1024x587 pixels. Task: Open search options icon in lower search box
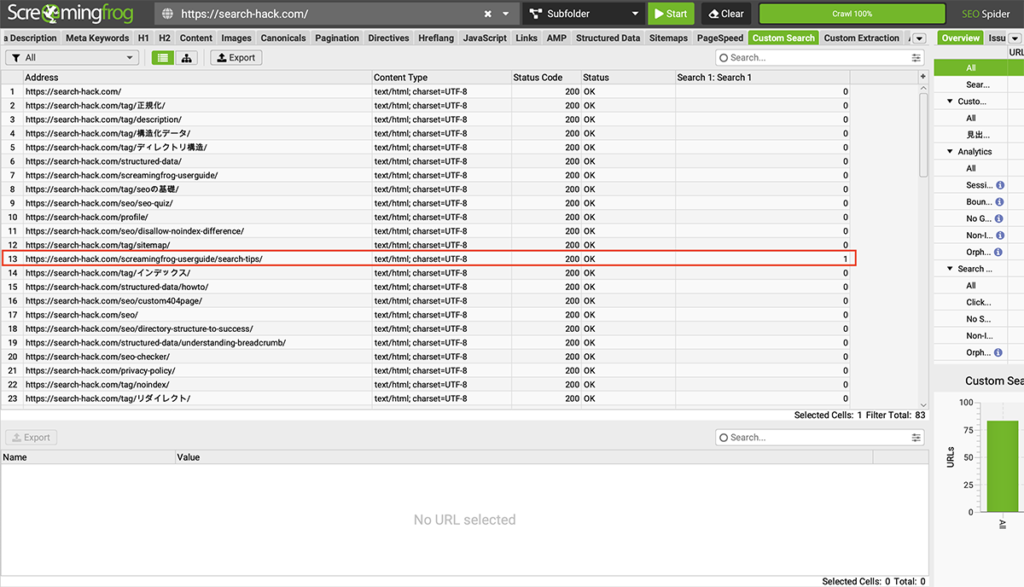click(916, 437)
